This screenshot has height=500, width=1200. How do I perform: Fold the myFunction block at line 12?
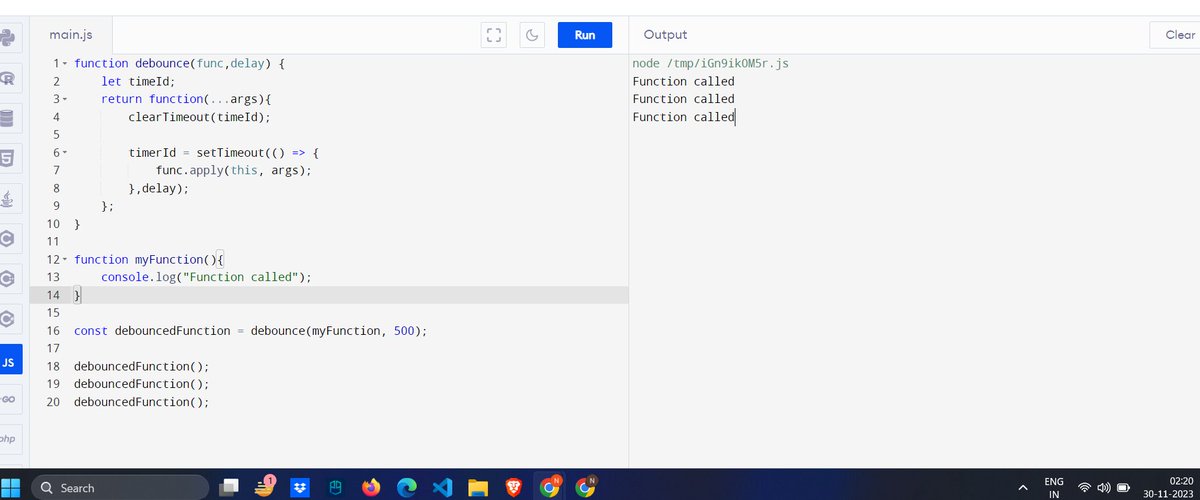click(x=65, y=262)
